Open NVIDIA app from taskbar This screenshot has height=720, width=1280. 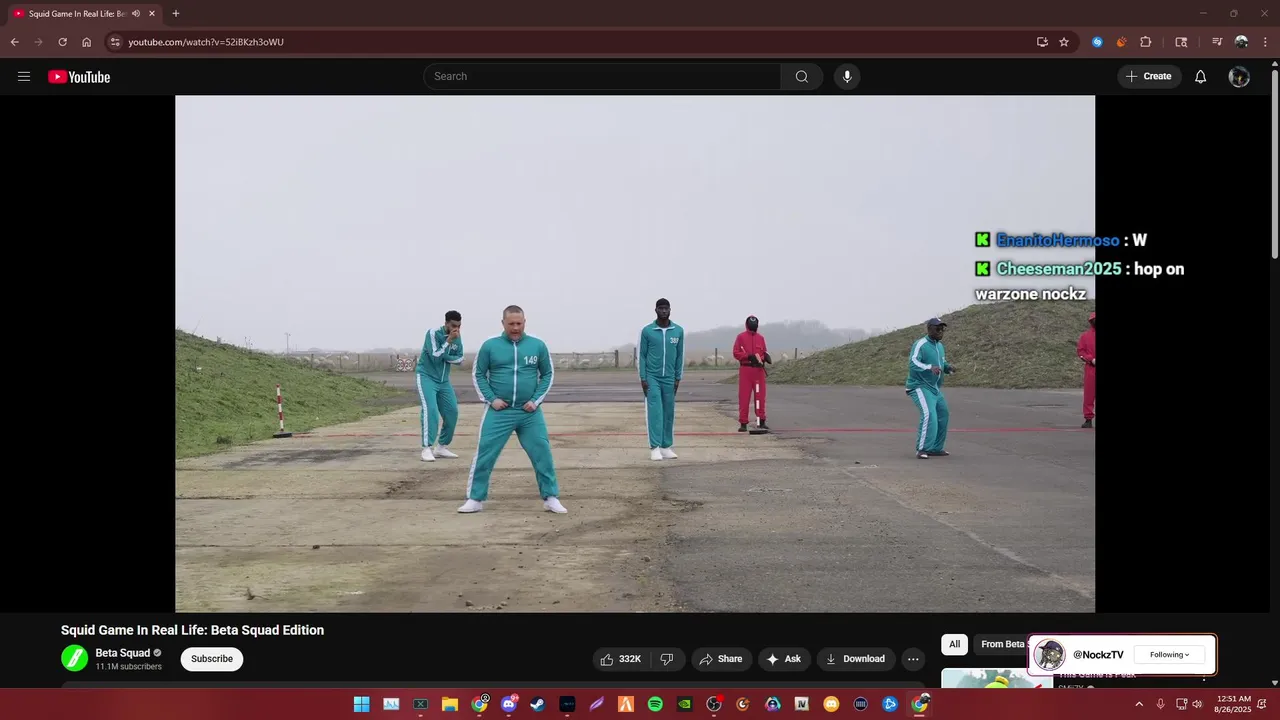click(x=684, y=704)
